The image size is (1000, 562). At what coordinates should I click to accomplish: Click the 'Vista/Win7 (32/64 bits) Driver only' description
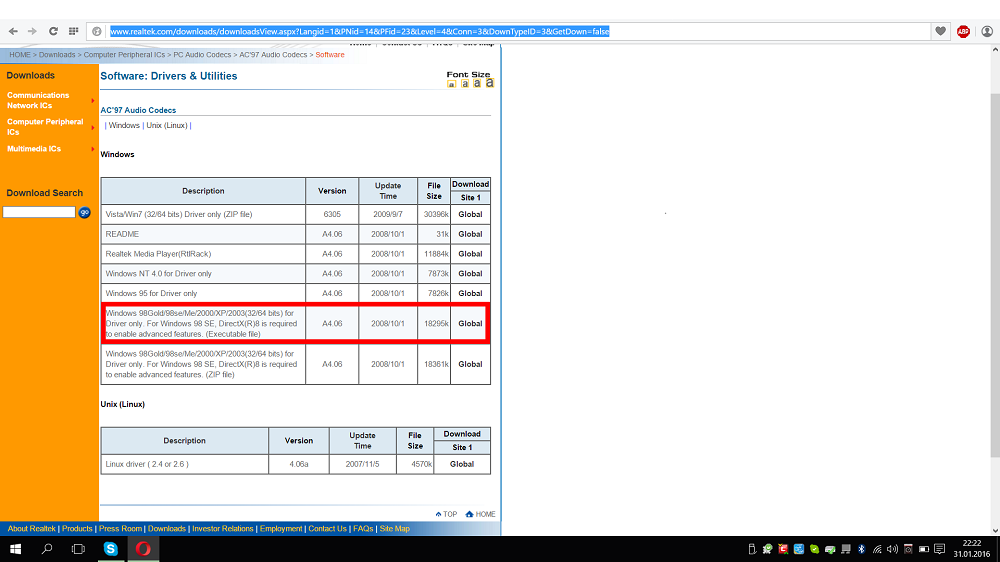(179, 214)
